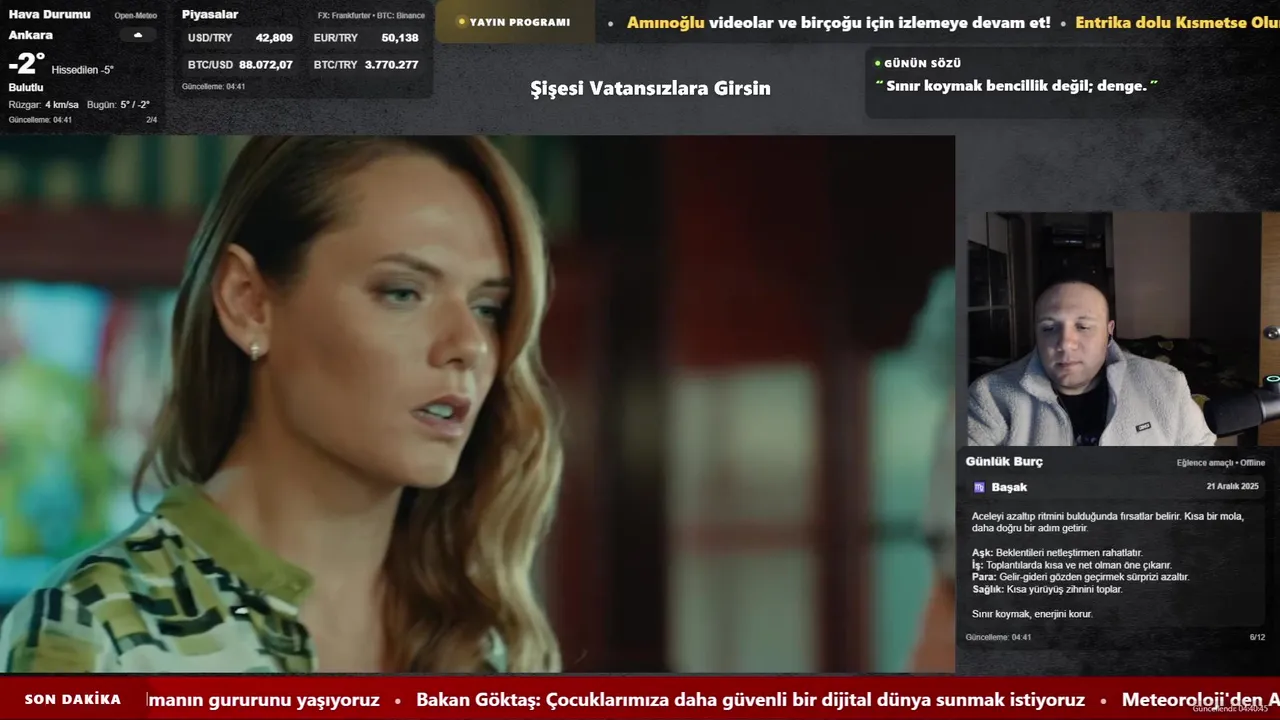Click the Meteoroloji'den ticker headline
The height and width of the screenshot is (720, 1280).
coord(1200,700)
